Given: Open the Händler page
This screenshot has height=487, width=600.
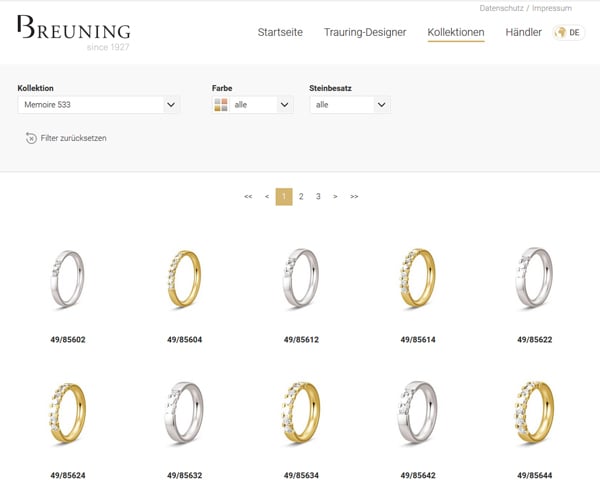Looking at the screenshot, I should click(x=523, y=33).
